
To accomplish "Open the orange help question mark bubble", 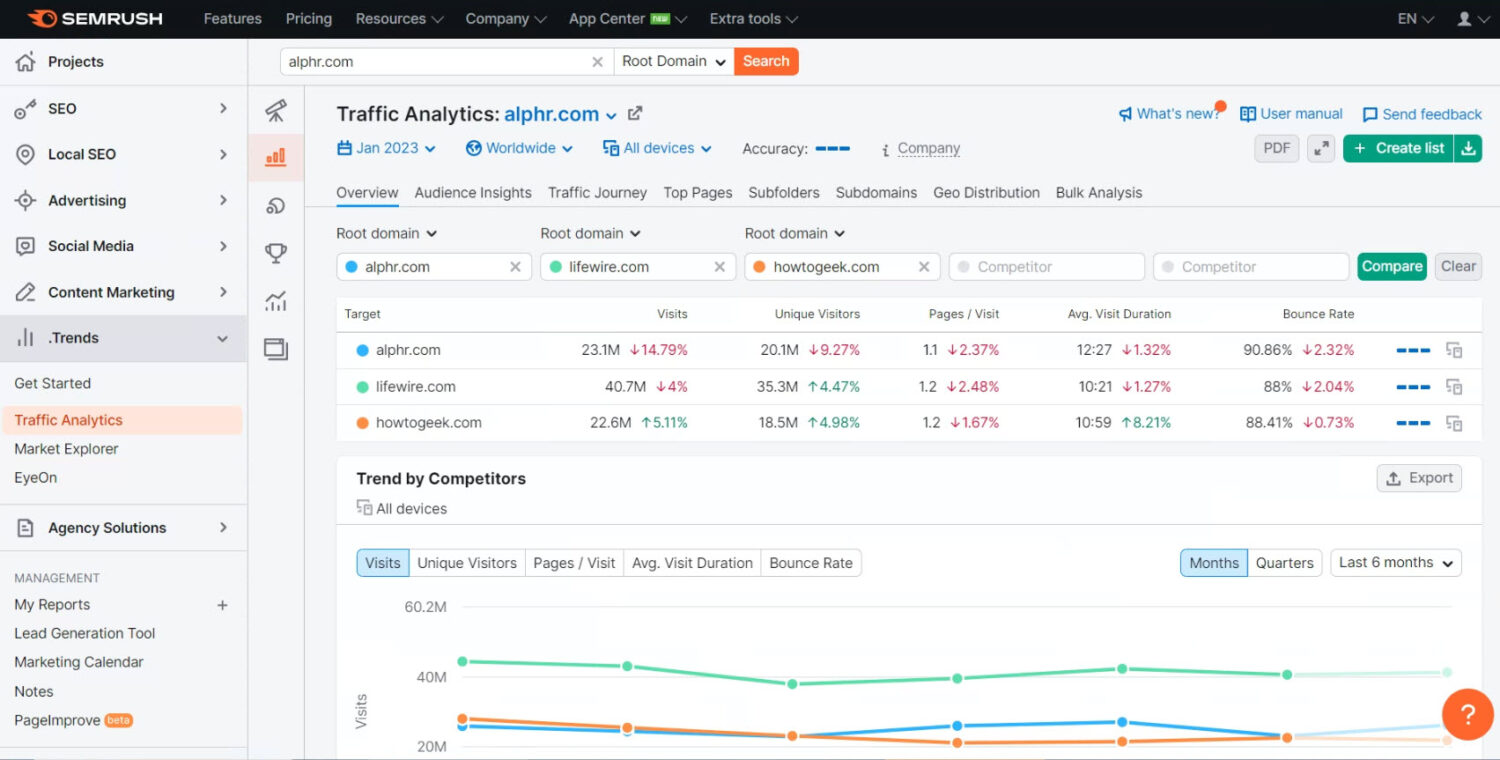I will point(1467,714).
